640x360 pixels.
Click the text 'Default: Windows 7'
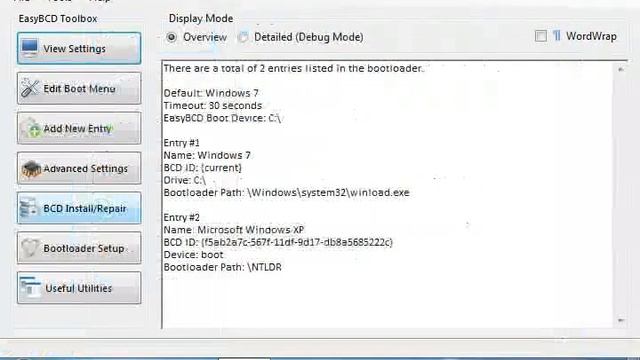(211, 93)
